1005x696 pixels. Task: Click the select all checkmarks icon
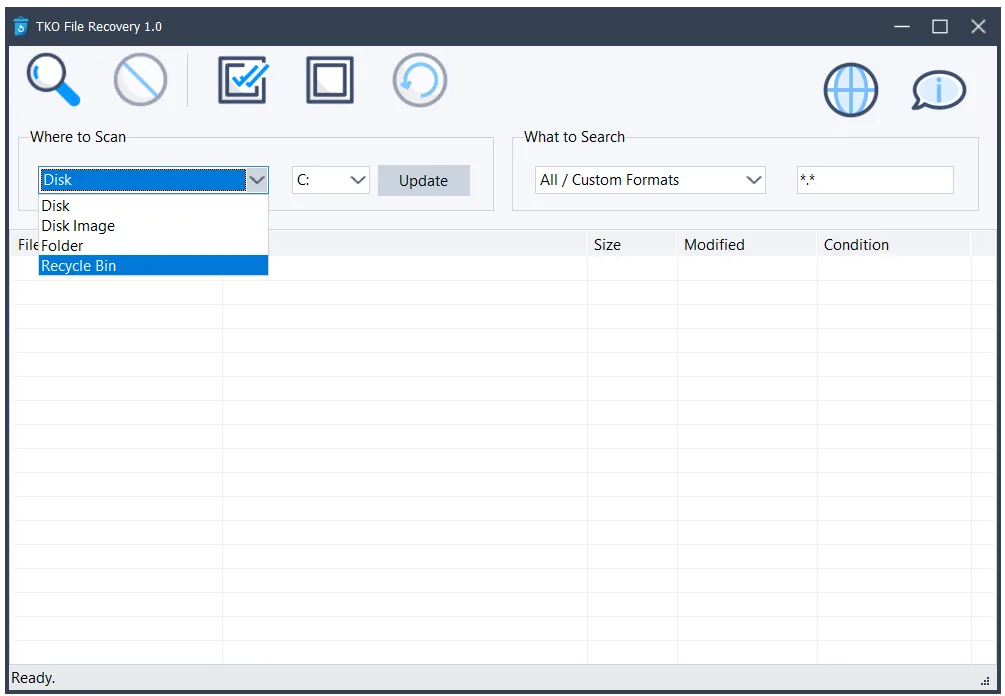click(x=243, y=80)
